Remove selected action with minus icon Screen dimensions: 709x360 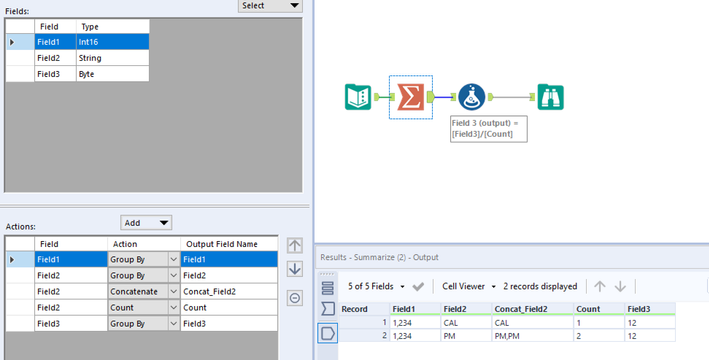pyautogui.click(x=295, y=298)
